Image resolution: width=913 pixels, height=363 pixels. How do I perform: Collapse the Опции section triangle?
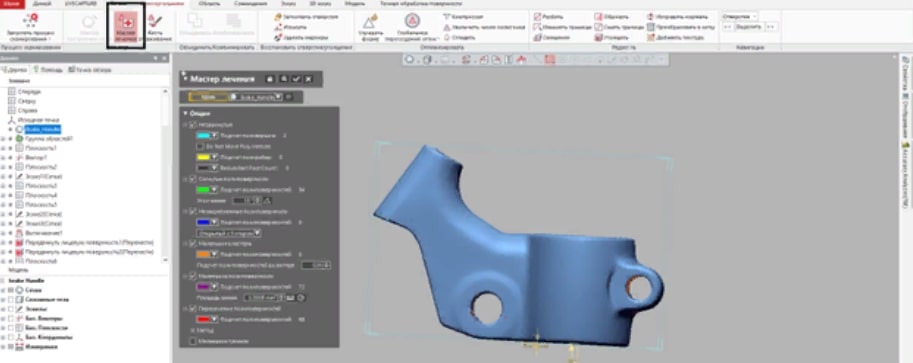coord(185,114)
